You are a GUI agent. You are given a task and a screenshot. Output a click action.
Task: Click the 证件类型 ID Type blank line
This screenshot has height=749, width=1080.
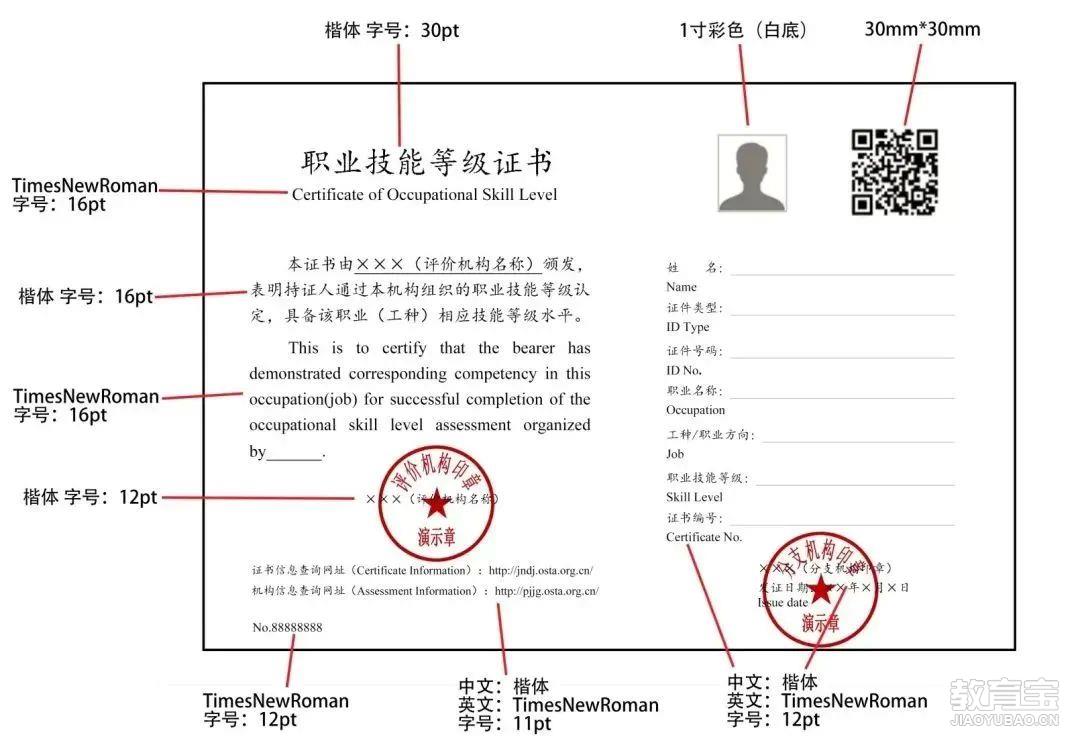click(x=841, y=314)
